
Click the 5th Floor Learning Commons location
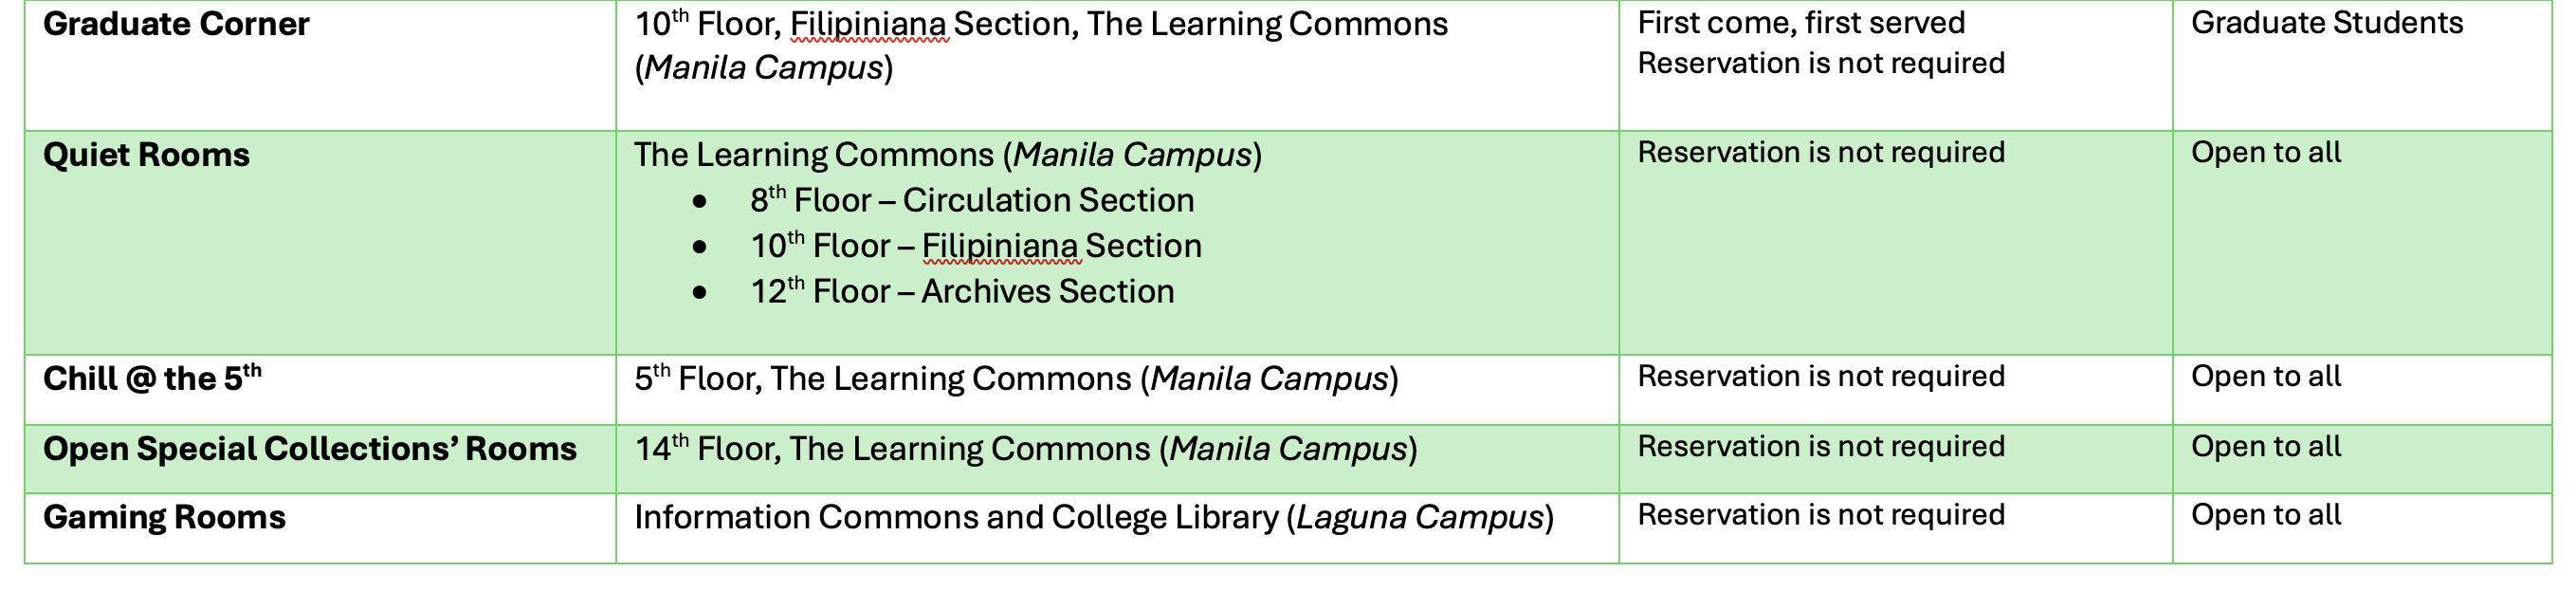pyautogui.click(x=1016, y=379)
